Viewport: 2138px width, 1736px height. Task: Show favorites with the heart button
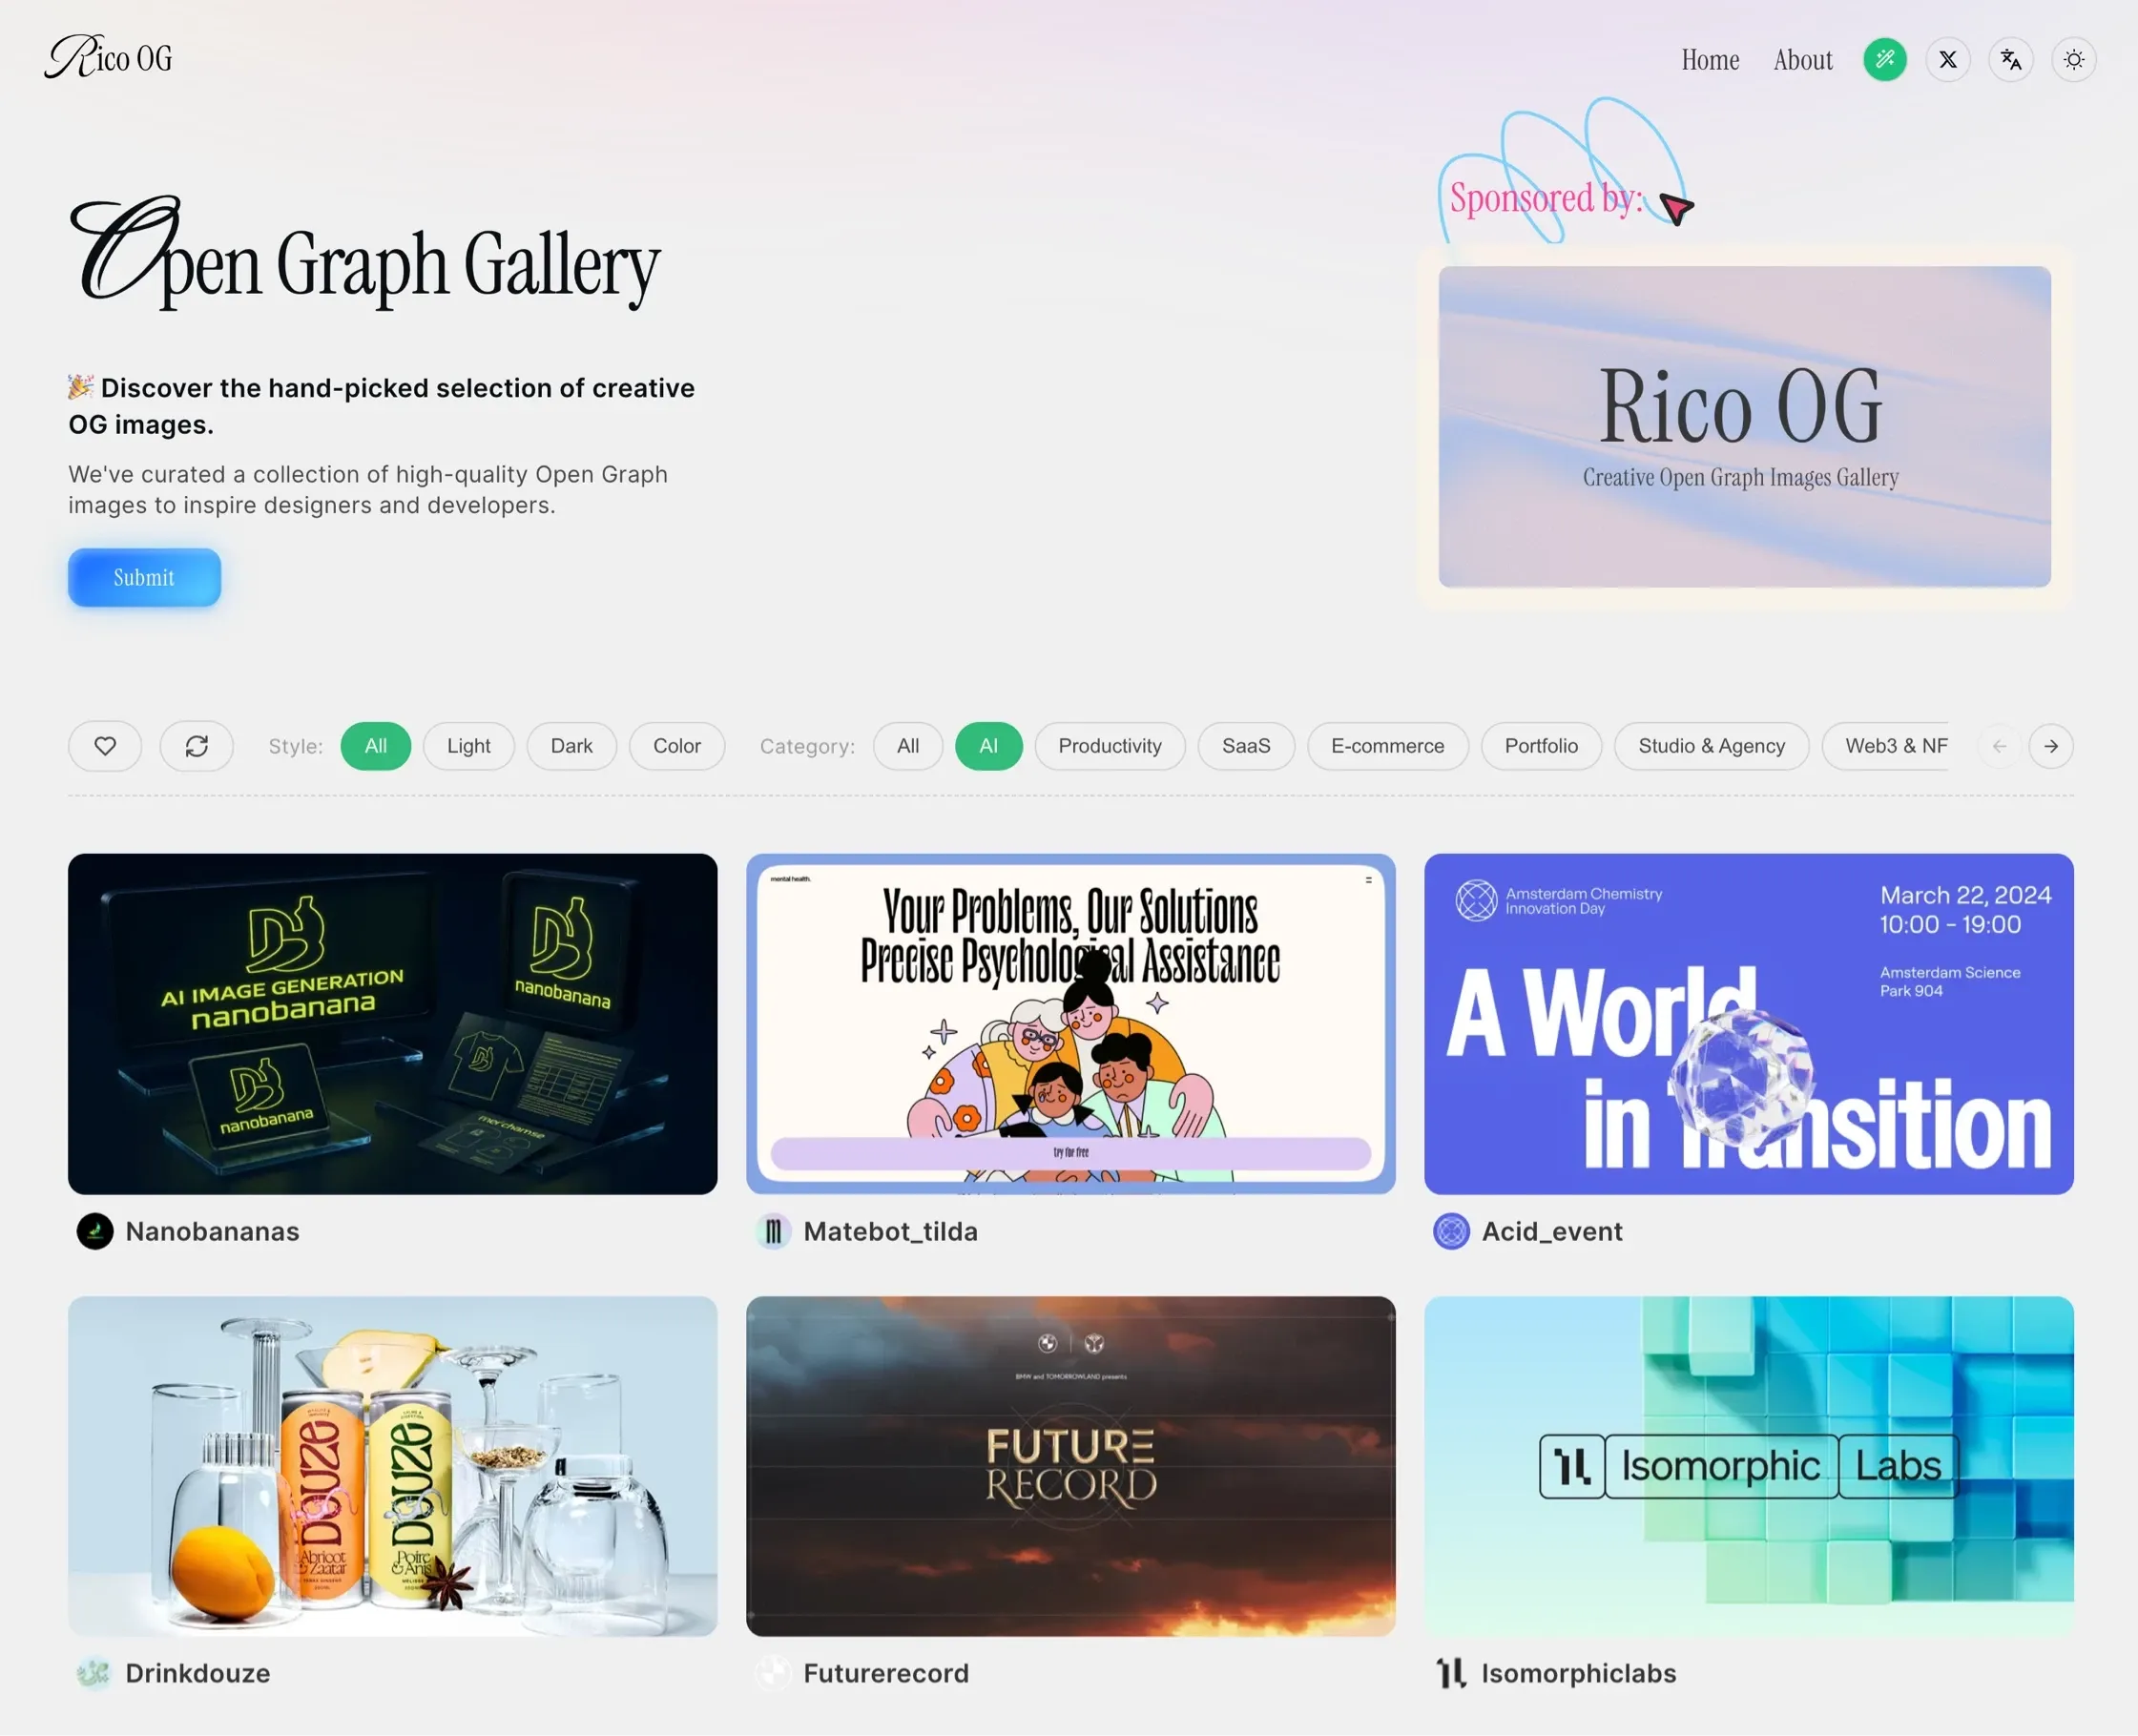point(105,746)
